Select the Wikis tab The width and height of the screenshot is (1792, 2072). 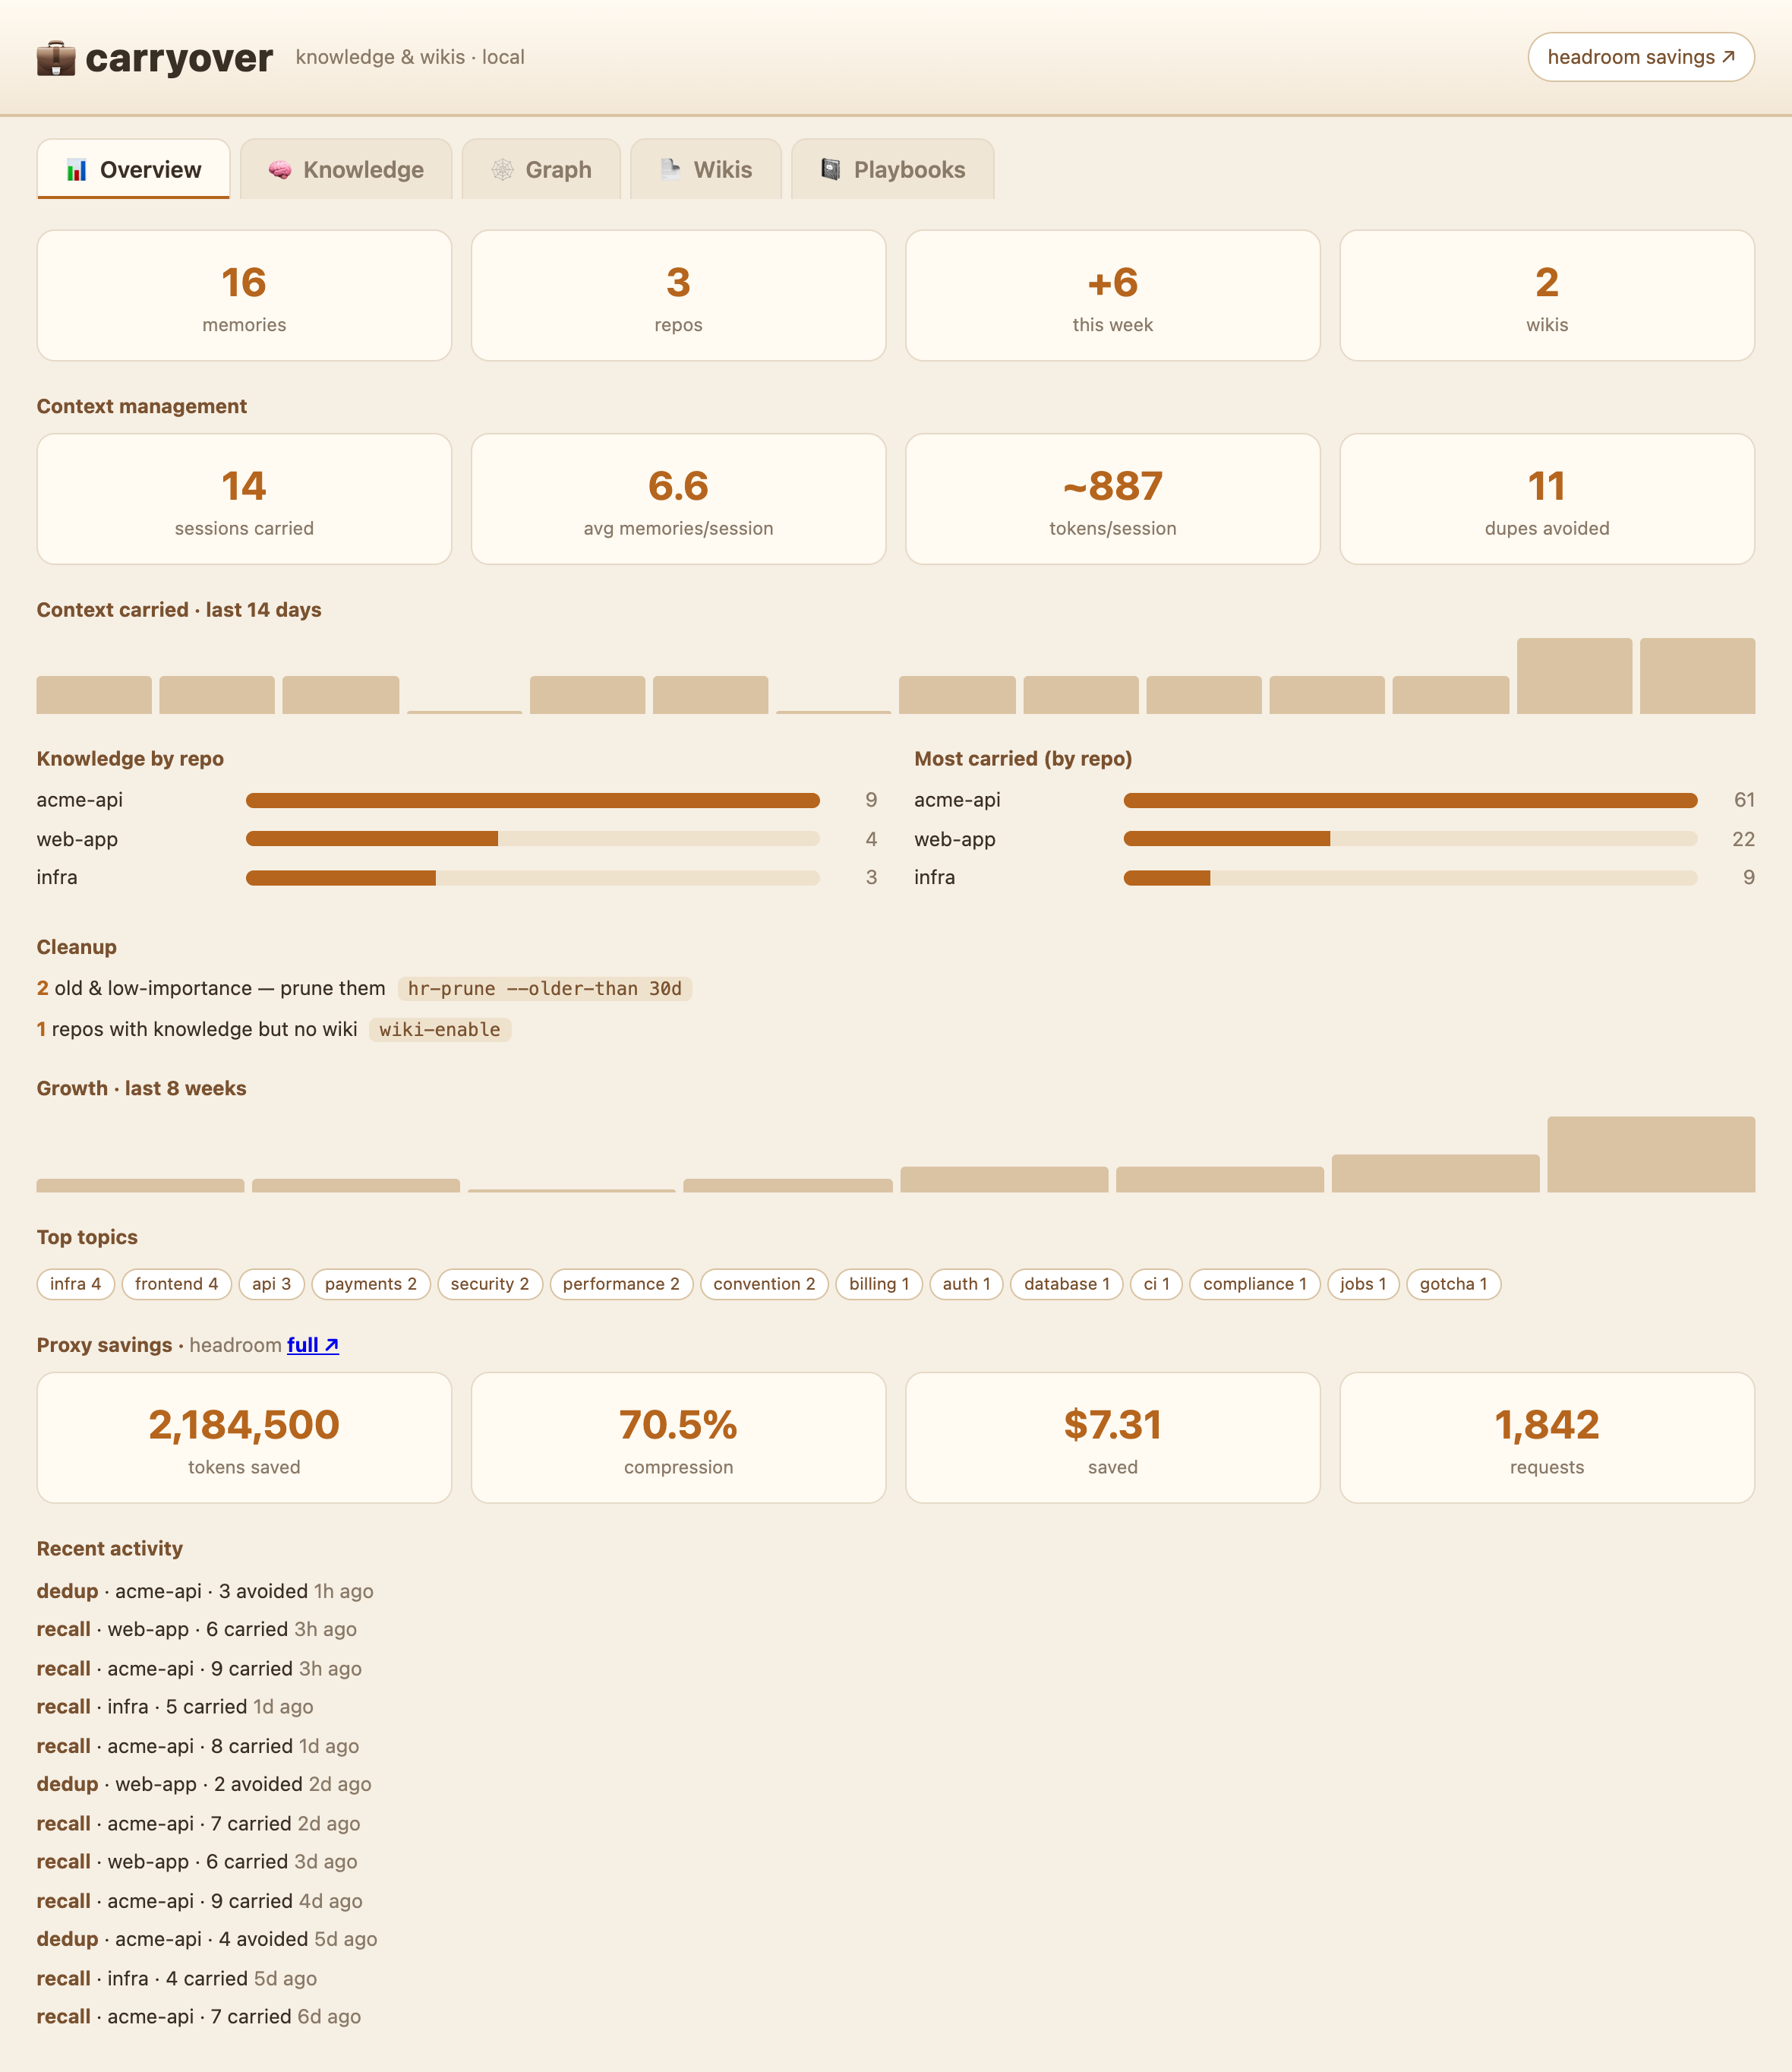tap(706, 169)
